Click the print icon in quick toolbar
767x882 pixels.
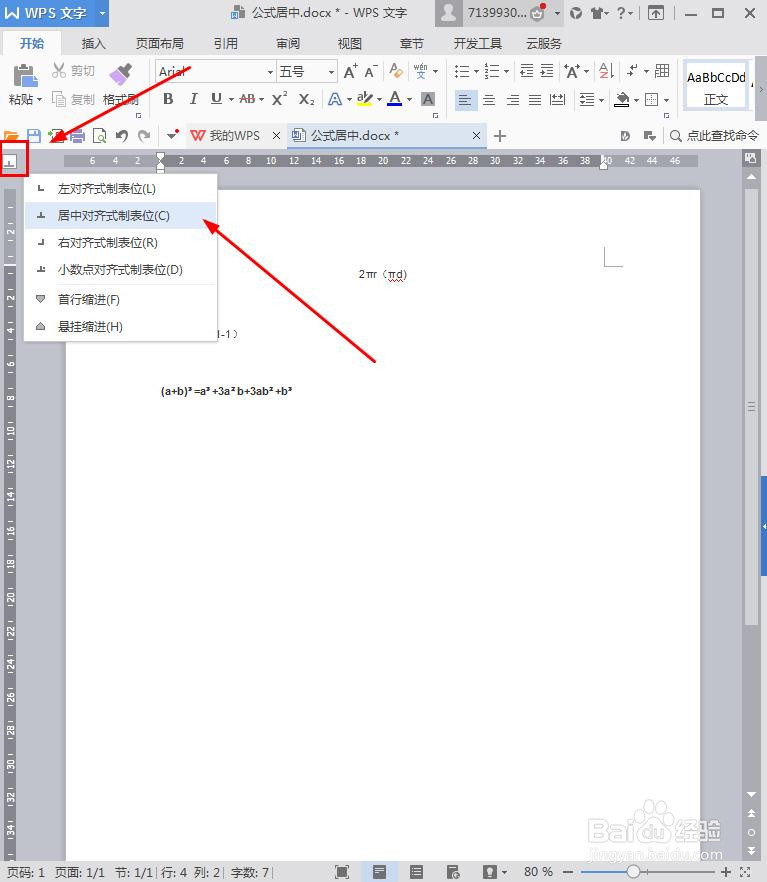coord(77,136)
